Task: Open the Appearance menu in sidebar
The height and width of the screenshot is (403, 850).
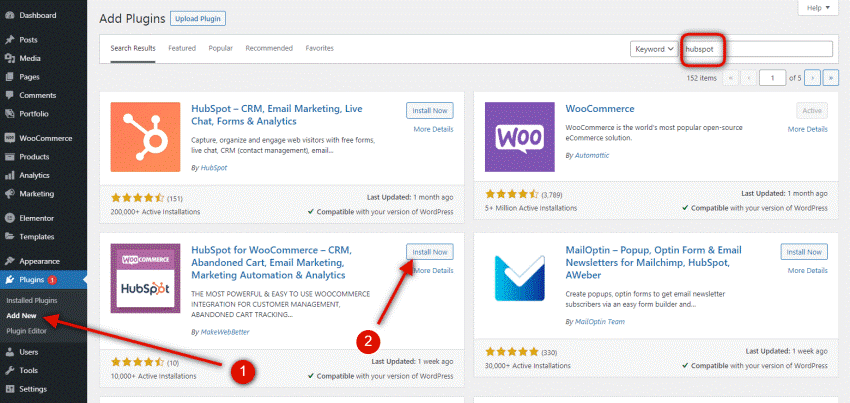Action: 40,260
